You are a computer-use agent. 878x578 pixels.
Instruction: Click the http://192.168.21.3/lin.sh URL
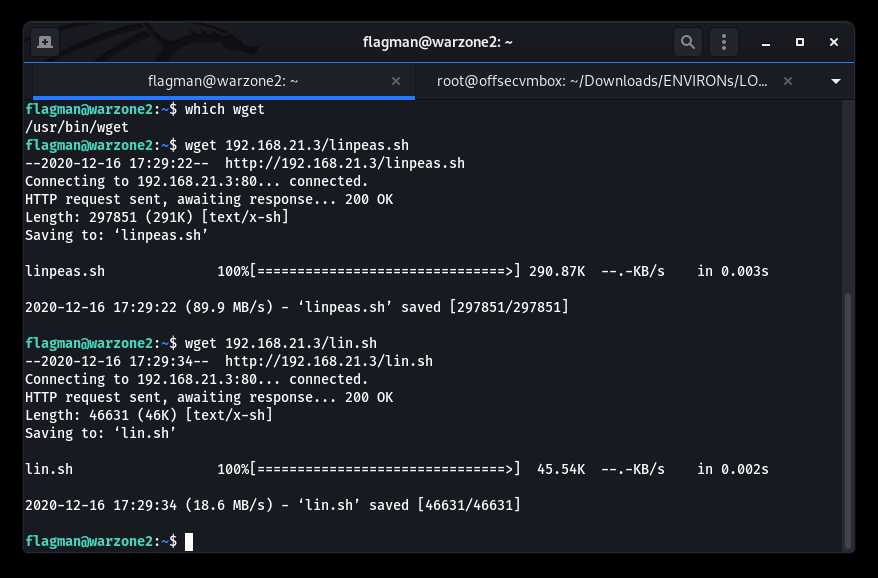(329, 361)
